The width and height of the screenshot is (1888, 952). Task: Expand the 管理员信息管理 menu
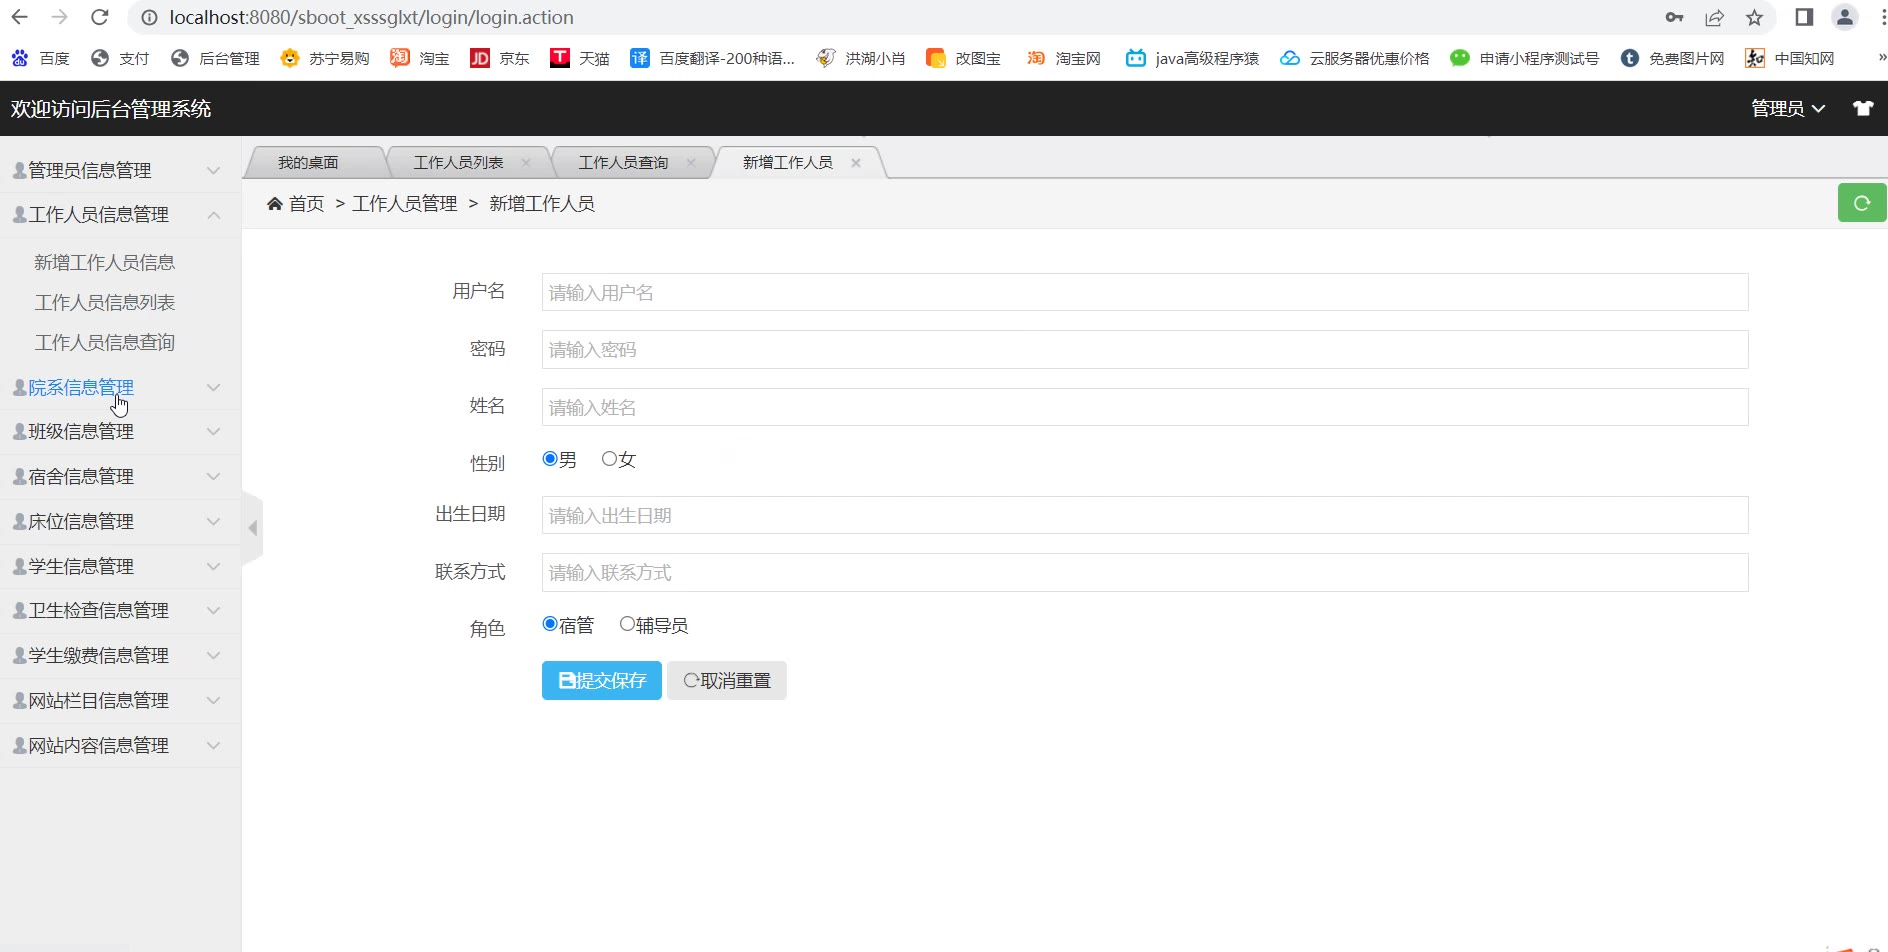click(120, 170)
